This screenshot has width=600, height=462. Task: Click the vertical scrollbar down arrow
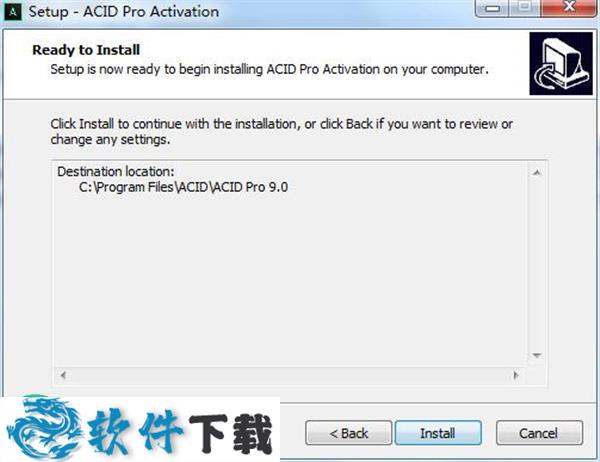point(536,356)
